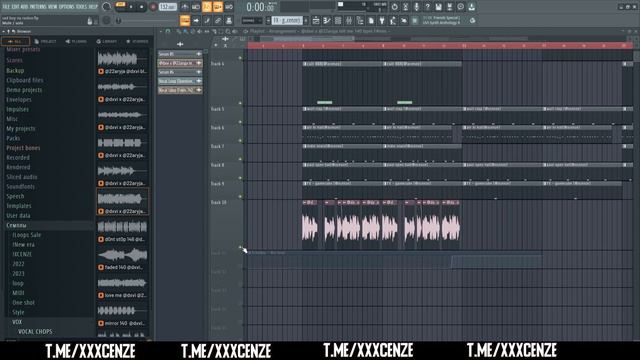This screenshot has height=360, width=640.
Task: Click the auto scroll arrow icon
Action: click(x=196, y=20)
